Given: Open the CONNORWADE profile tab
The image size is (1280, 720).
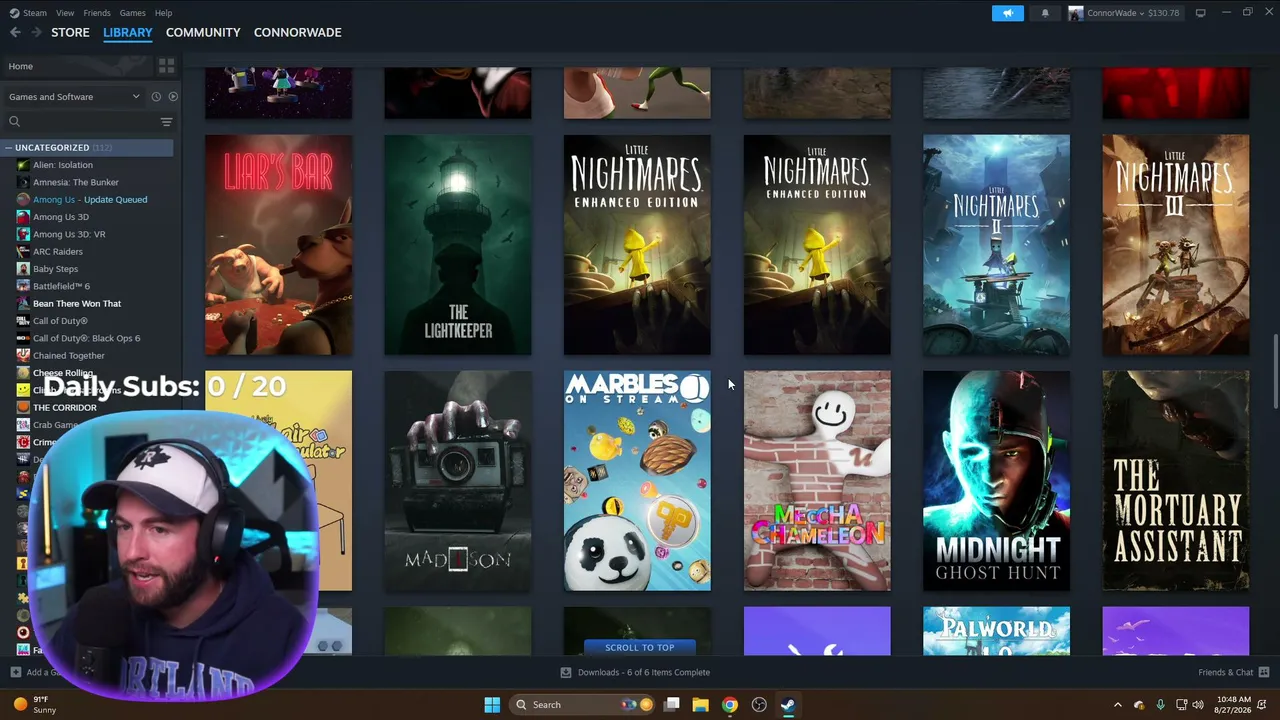Looking at the screenshot, I should pyautogui.click(x=297, y=32).
